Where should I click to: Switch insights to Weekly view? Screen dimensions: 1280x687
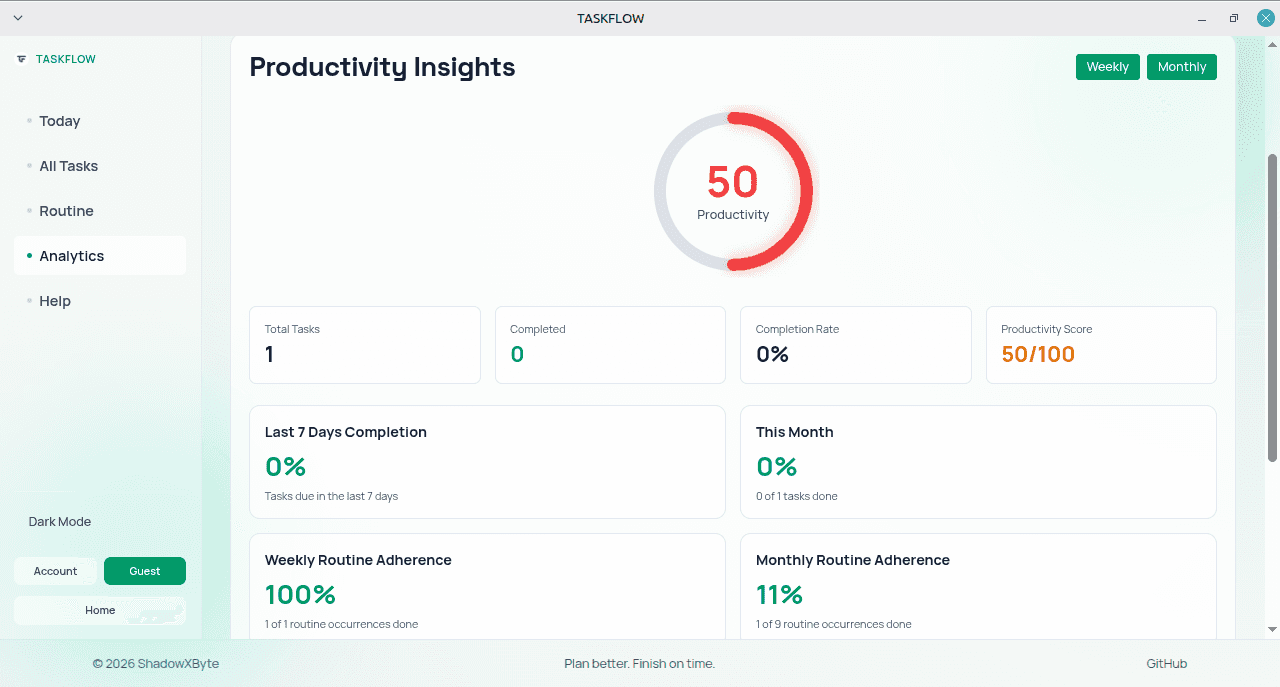pyautogui.click(x=1107, y=67)
